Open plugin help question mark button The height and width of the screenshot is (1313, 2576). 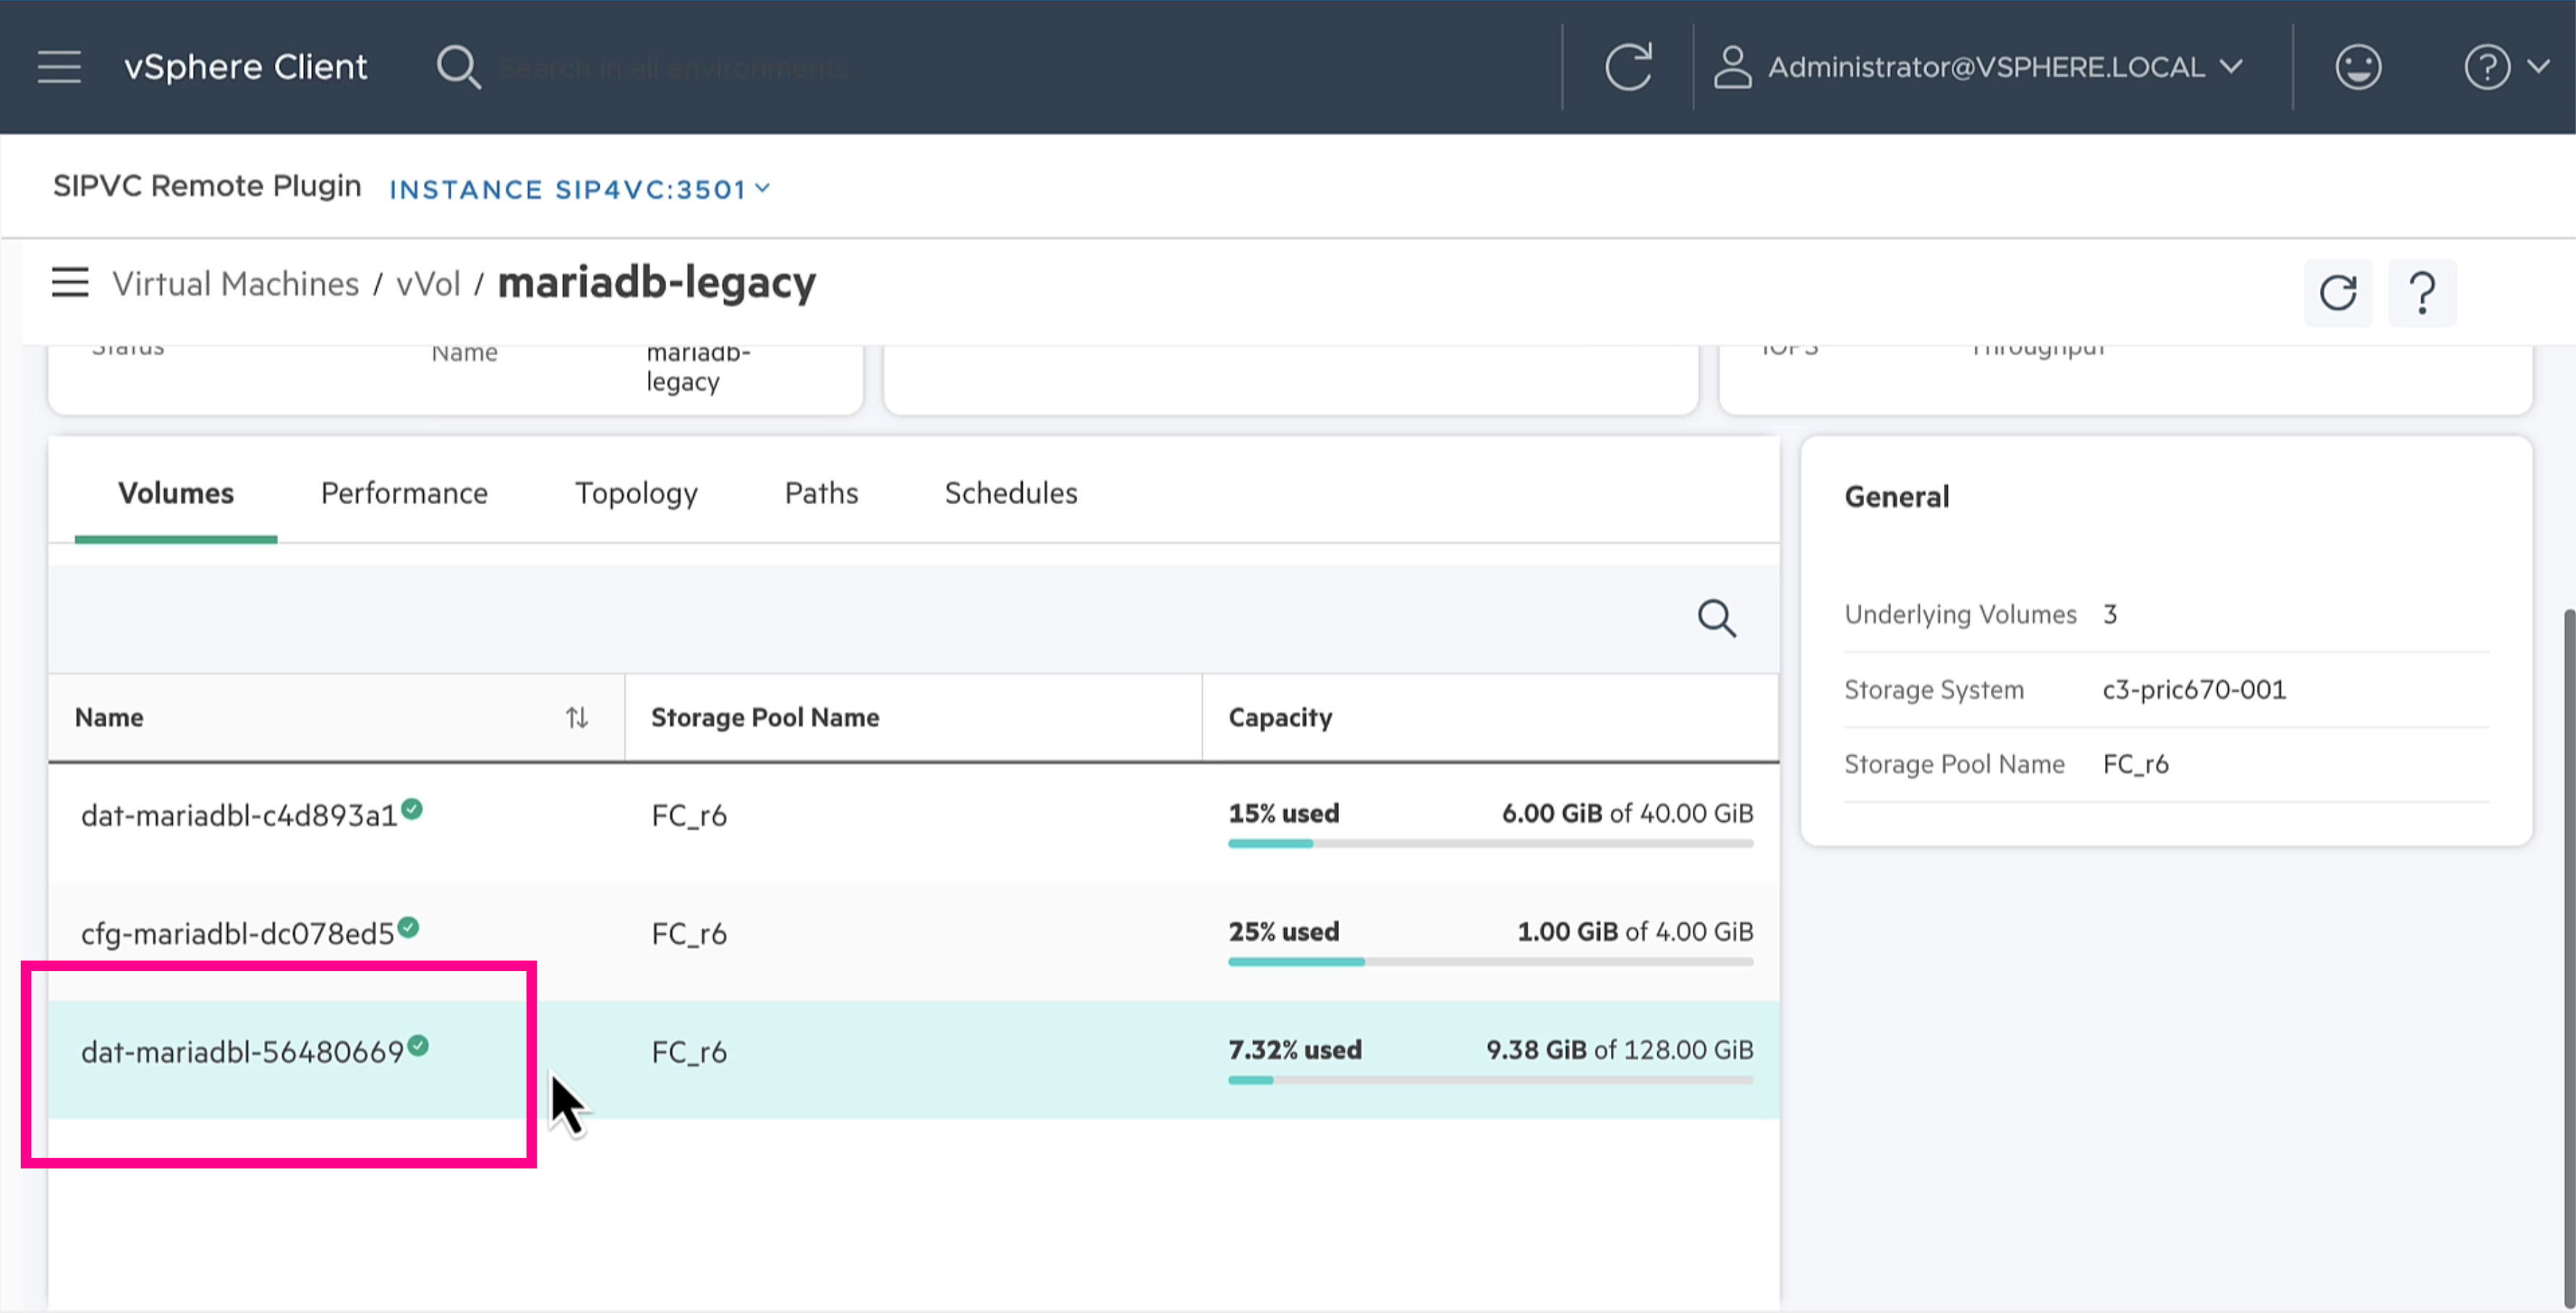coord(2422,293)
